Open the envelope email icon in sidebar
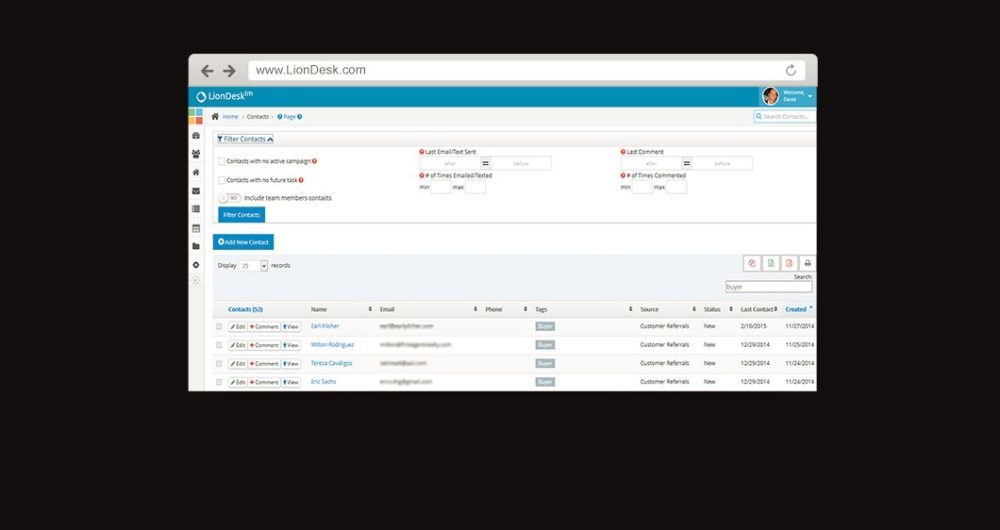The width and height of the screenshot is (1000, 530). pos(196,190)
